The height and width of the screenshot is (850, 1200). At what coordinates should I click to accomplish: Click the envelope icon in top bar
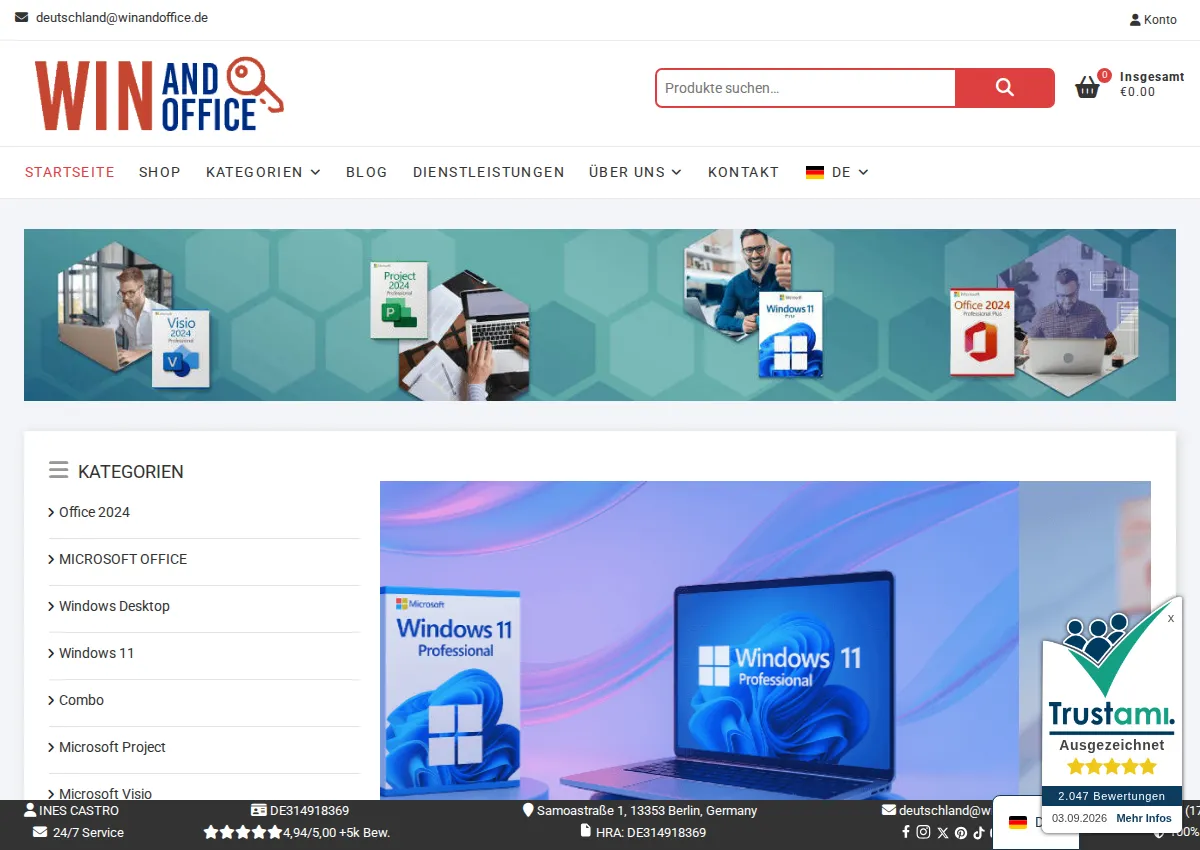[22, 18]
